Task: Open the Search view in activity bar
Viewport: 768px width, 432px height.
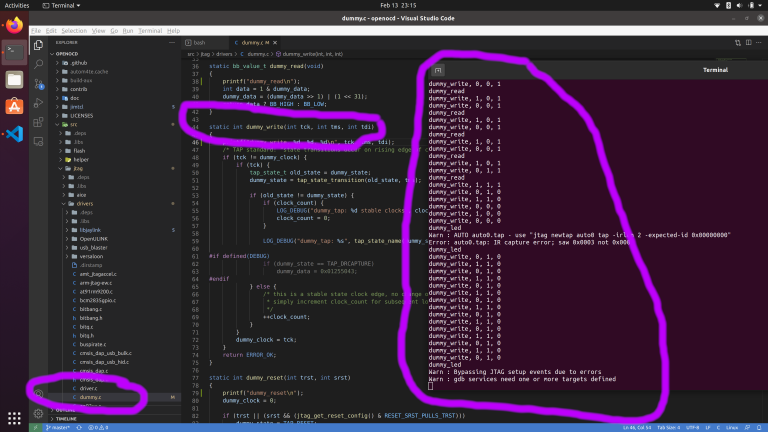Action: (38, 64)
